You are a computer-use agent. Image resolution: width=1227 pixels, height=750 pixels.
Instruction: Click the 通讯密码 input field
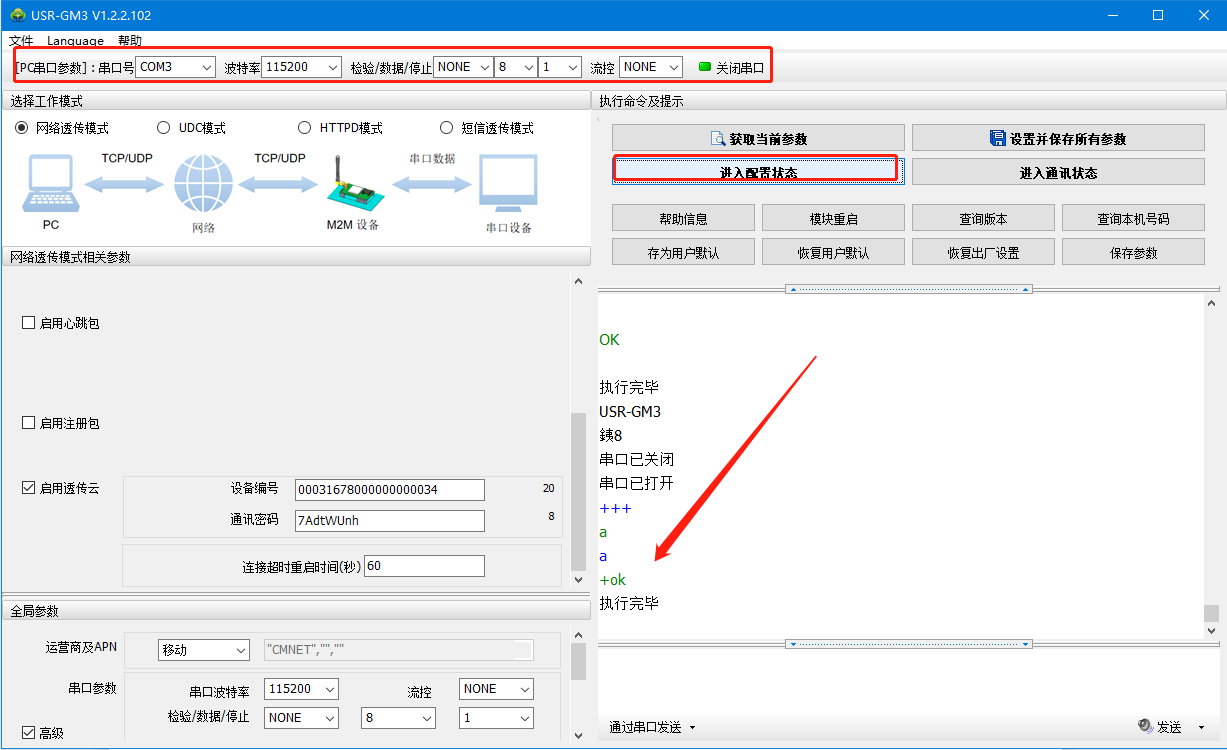click(390, 521)
